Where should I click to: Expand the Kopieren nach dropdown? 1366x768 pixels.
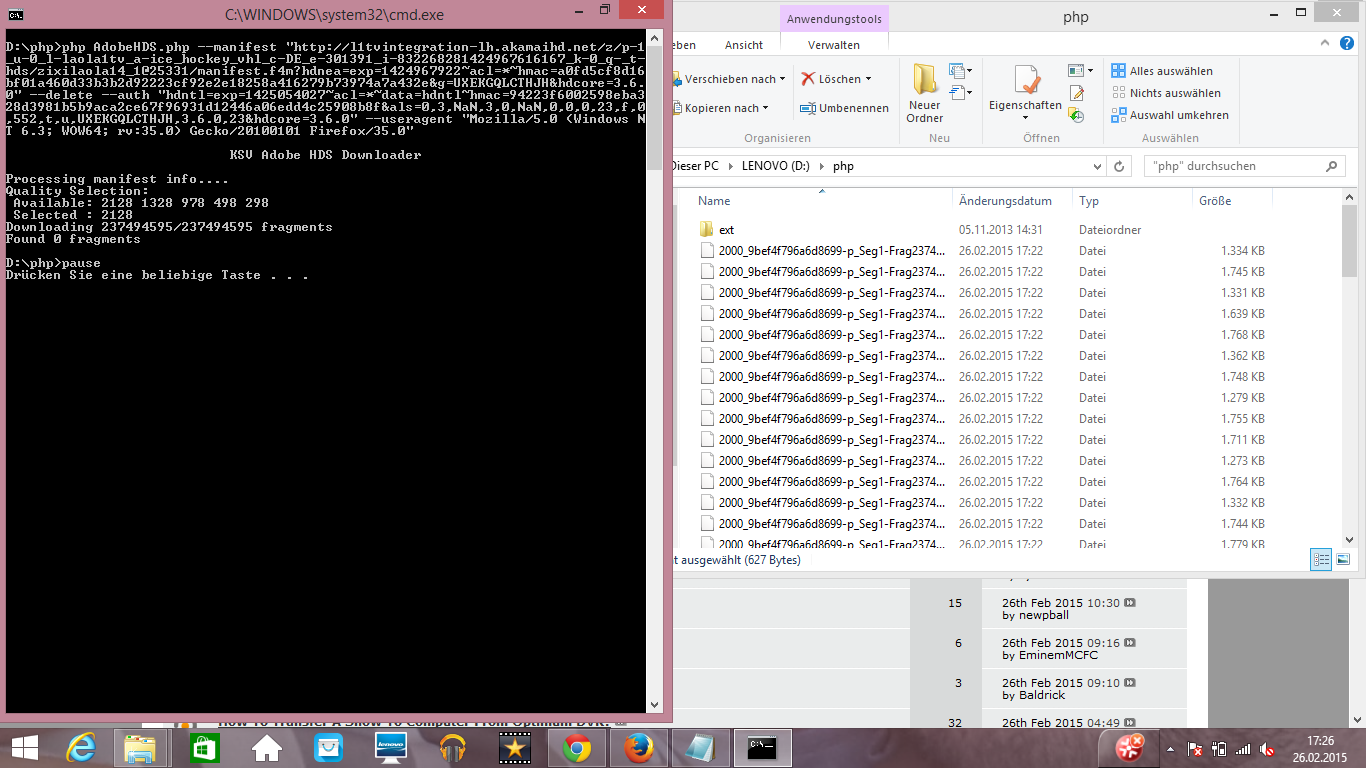point(765,108)
